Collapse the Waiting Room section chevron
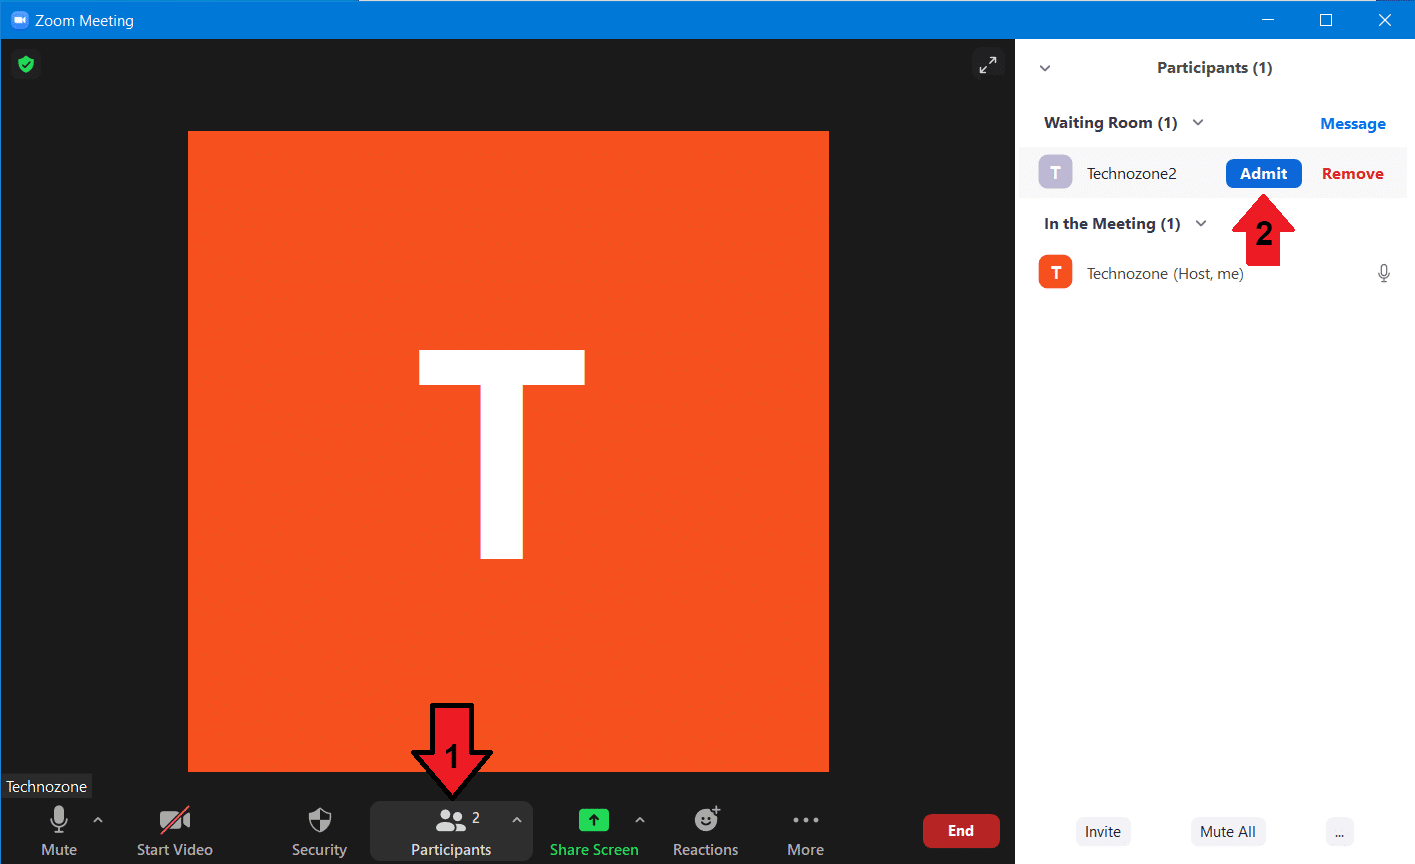1415x864 pixels. tap(1198, 122)
